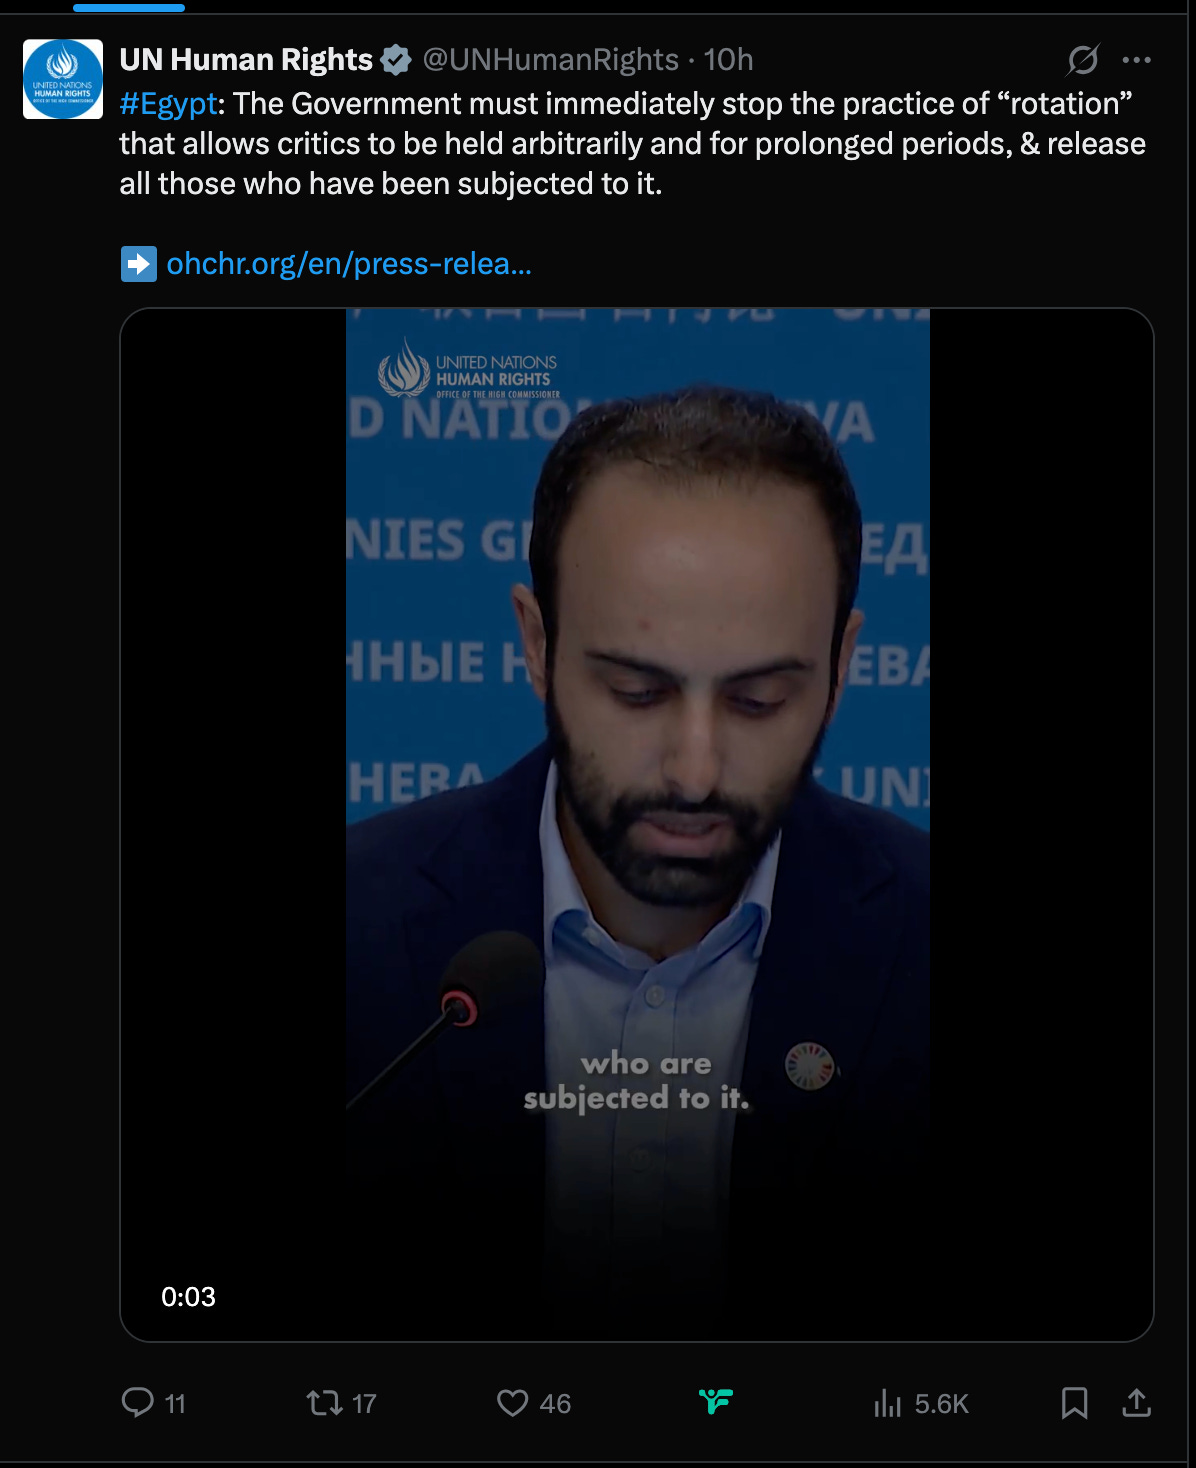Open the Grok slashed-circle icon

pos(1083,60)
